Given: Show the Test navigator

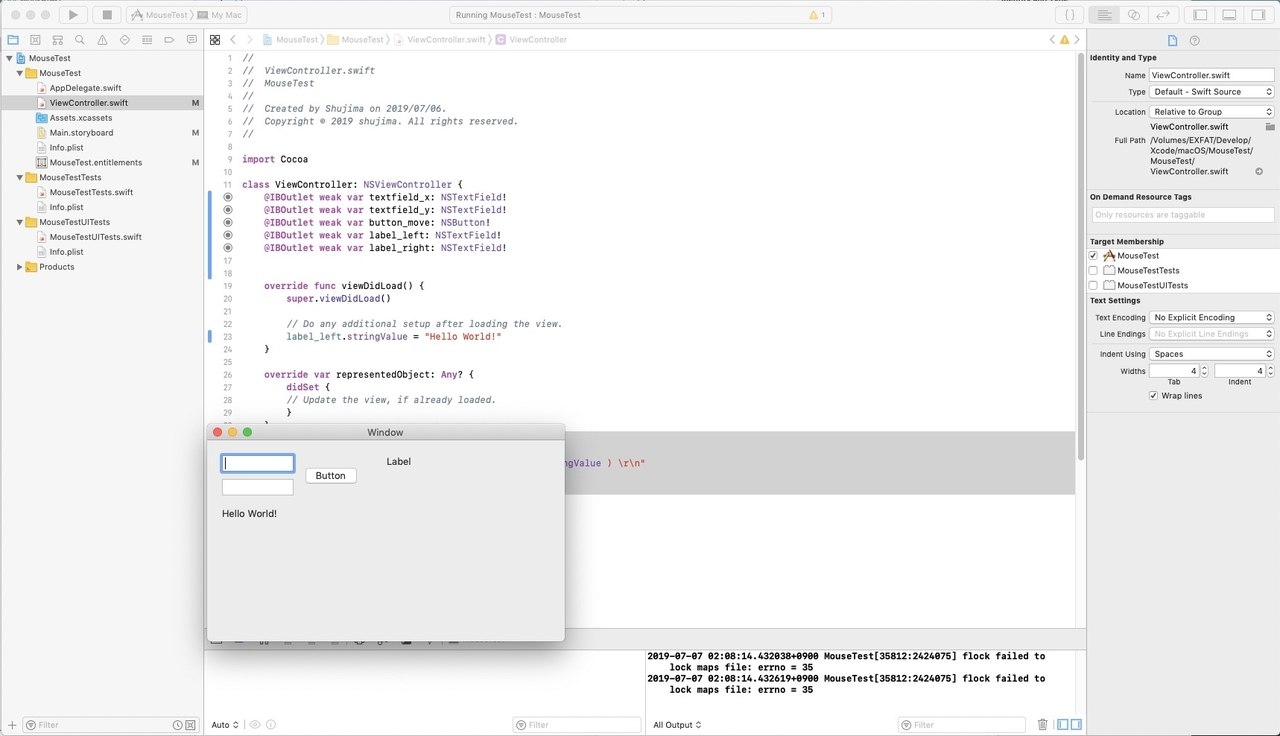Looking at the screenshot, I should coord(124,40).
